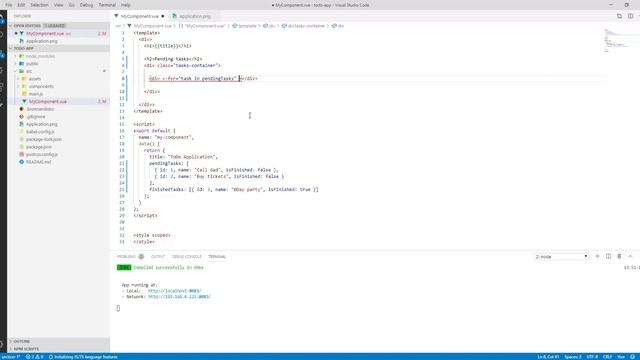Expand the assets folder
The image size is (640, 360).
(35, 79)
